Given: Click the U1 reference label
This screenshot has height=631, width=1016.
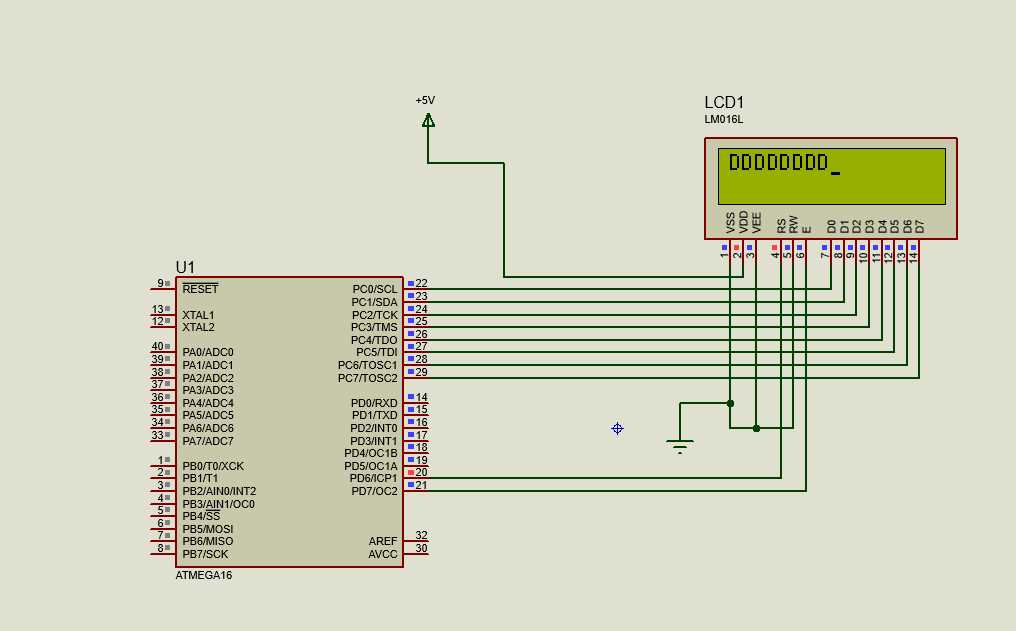Looking at the screenshot, I should (185, 267).
